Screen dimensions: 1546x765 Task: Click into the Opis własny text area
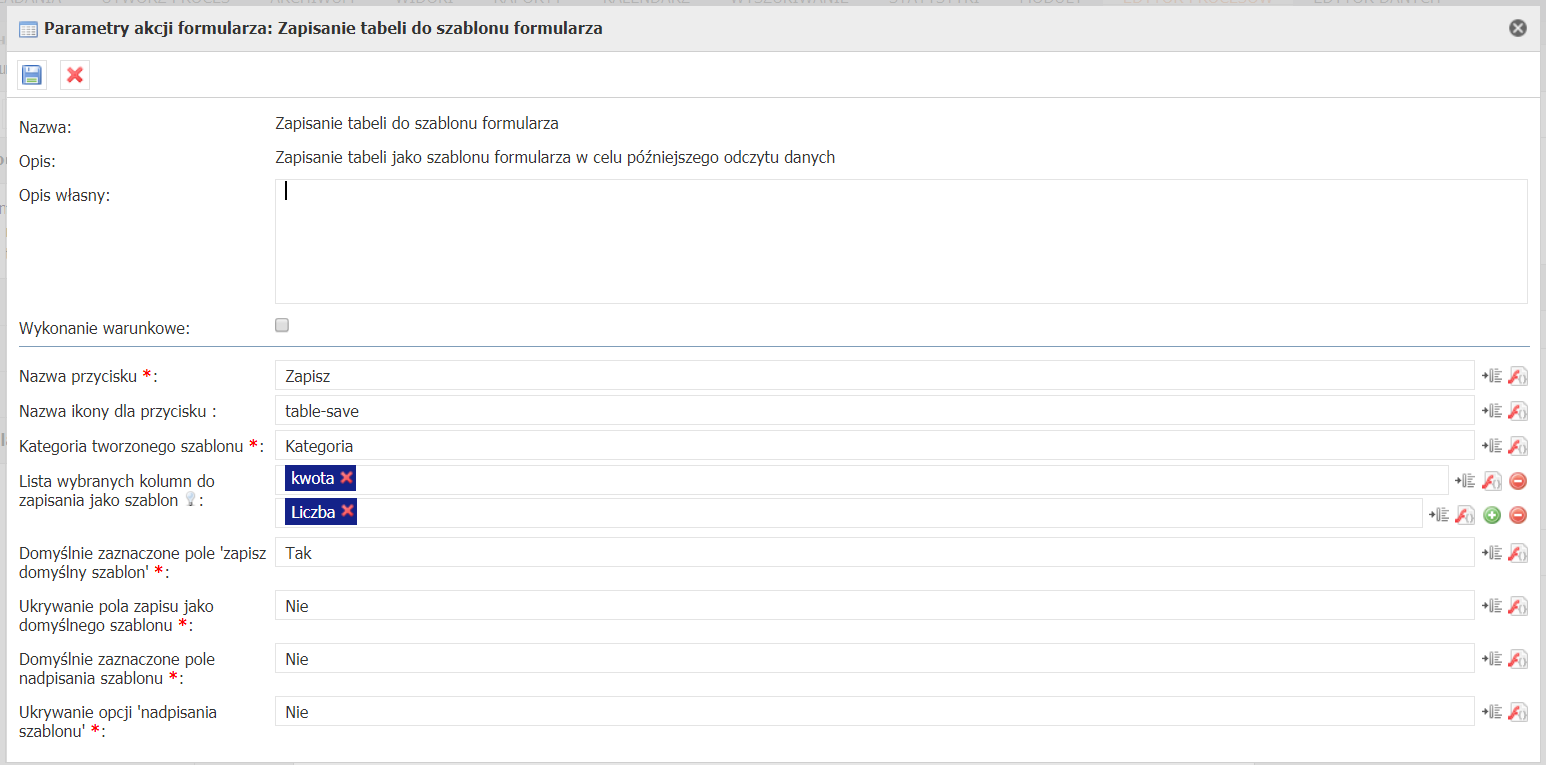[901, 241]
